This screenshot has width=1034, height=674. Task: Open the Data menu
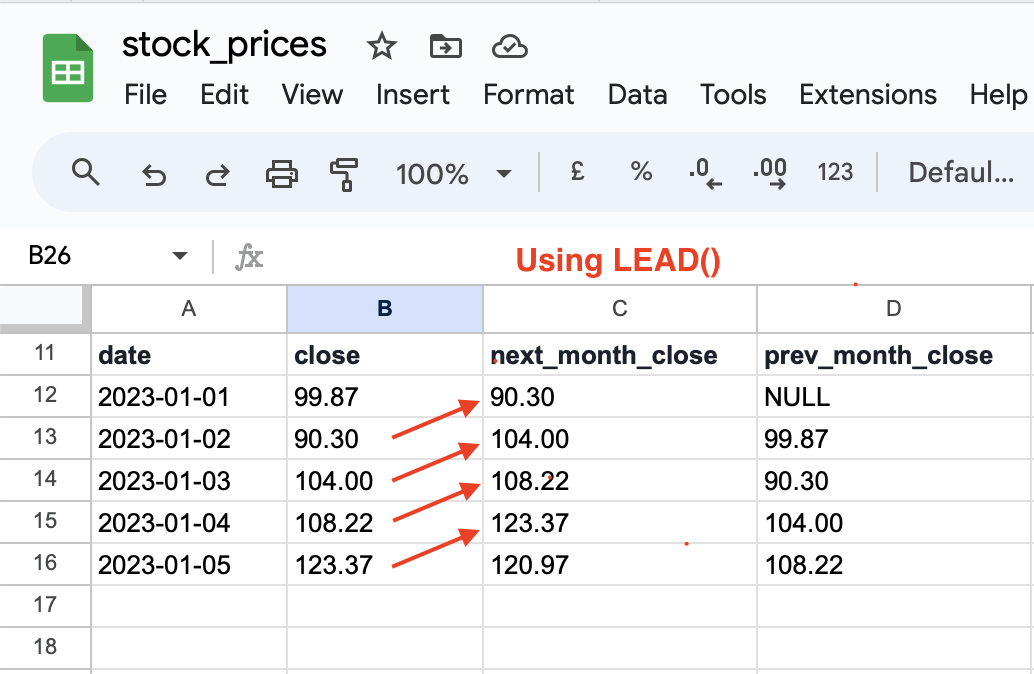point(637,95)
